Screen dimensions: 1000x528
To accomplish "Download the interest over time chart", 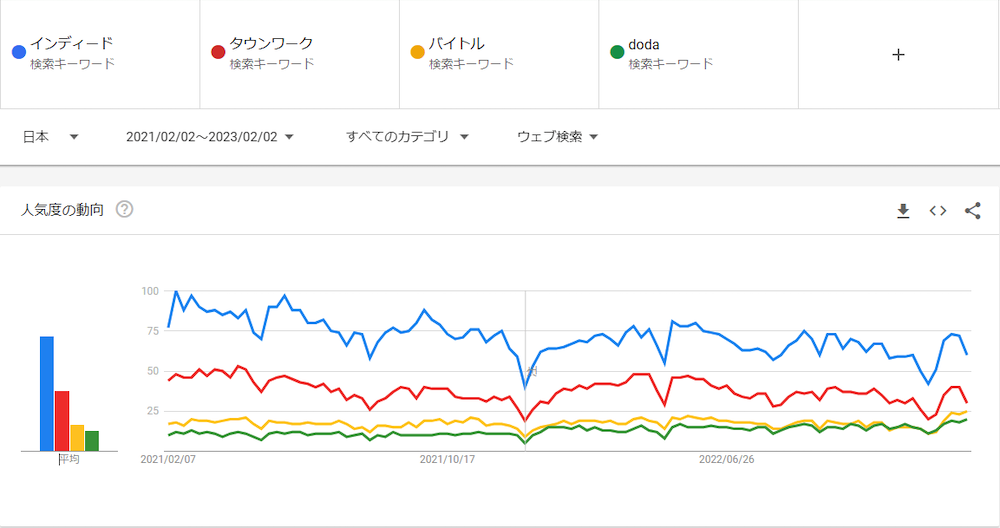I will 903,211.
